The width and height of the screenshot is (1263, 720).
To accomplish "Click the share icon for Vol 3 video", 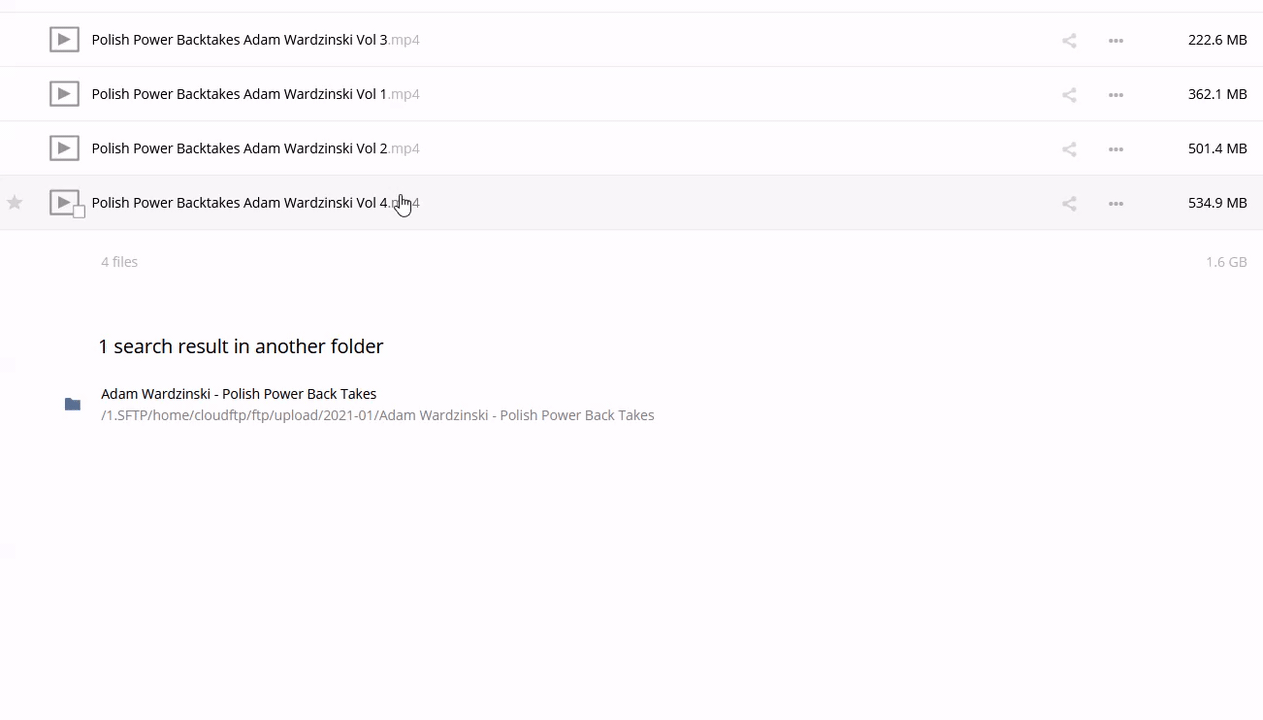I will (1069, 40).
